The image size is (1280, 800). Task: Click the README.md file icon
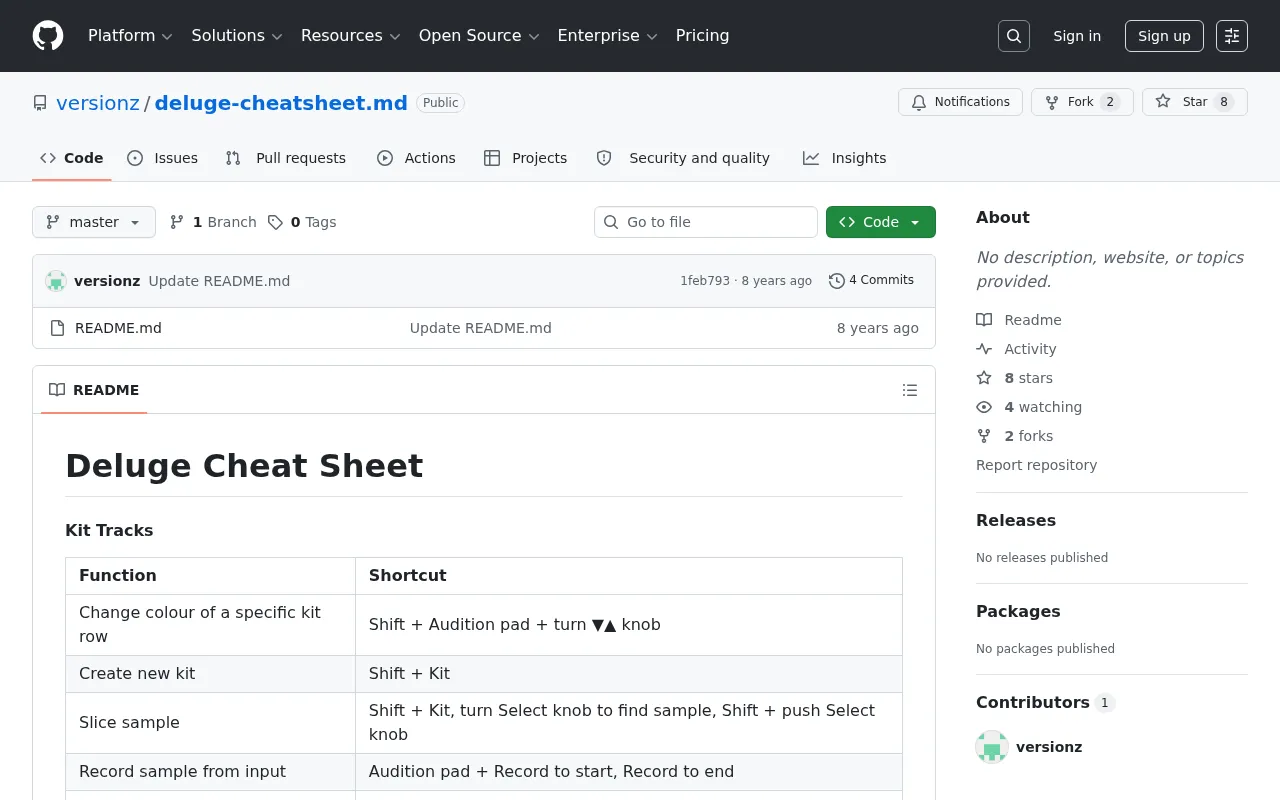[57, 328]
